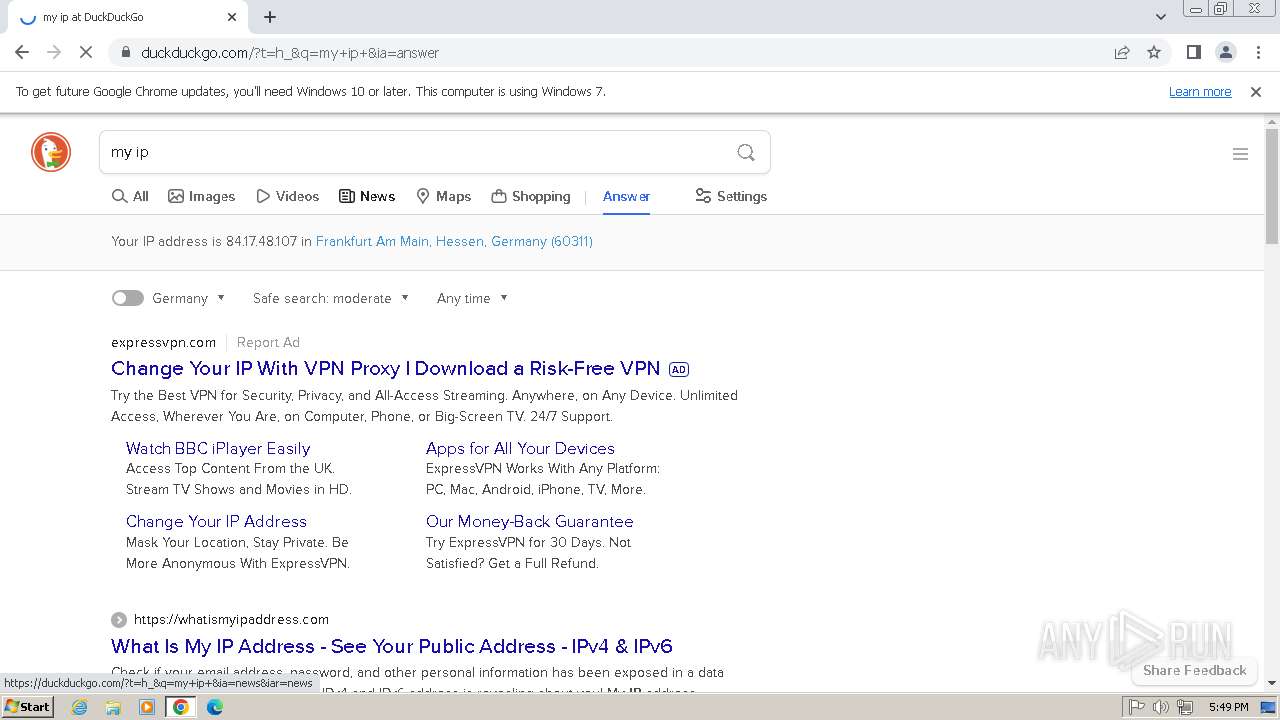Open Watch BBC iPlayer Easily link
The image size is (1280, 720).
click(218, 448)
